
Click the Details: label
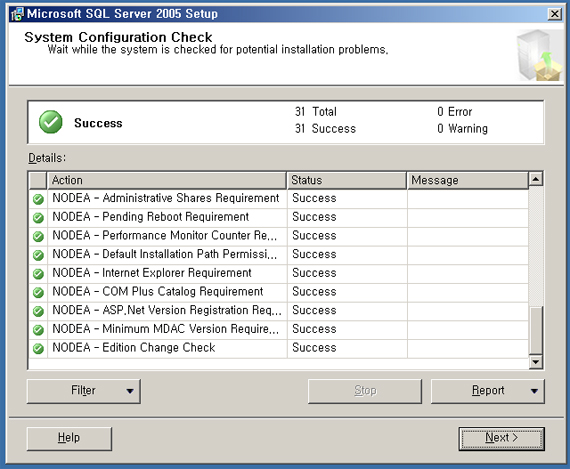tap(47, 158)
